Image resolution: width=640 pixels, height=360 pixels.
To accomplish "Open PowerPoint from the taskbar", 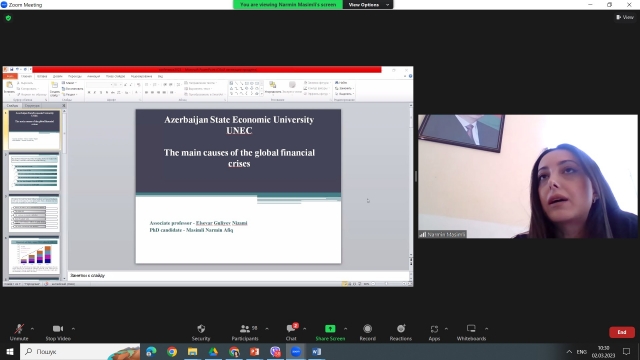I will click(x=255, y=351).
